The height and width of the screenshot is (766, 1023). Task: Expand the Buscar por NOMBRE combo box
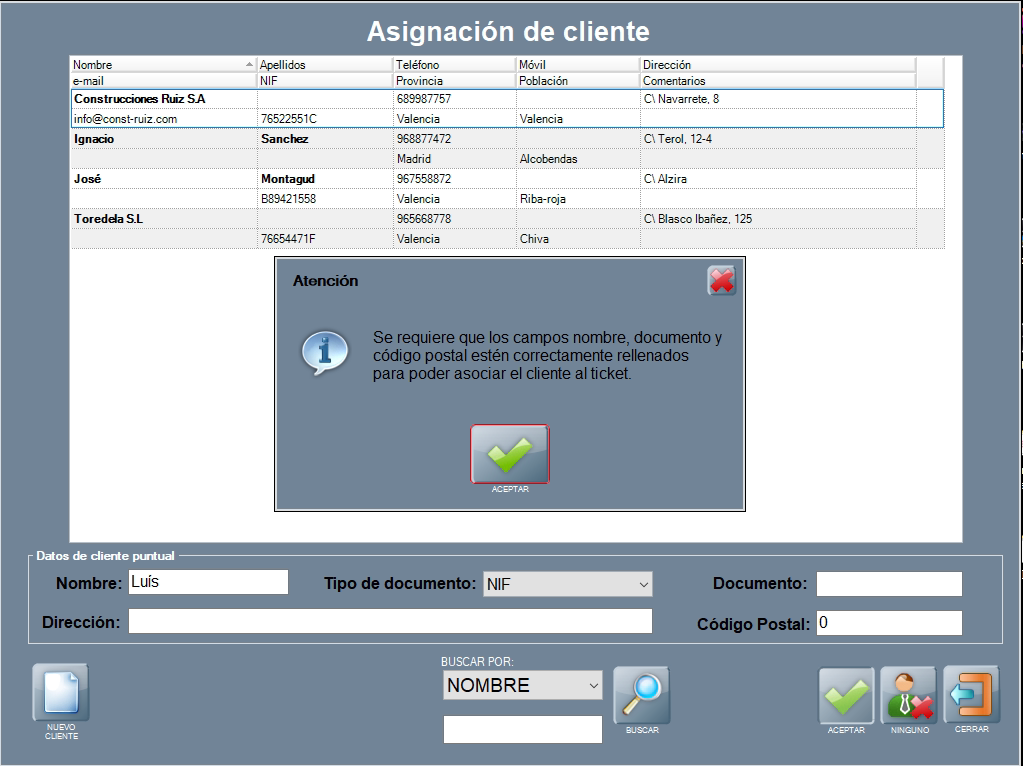(x=522, y=685)
